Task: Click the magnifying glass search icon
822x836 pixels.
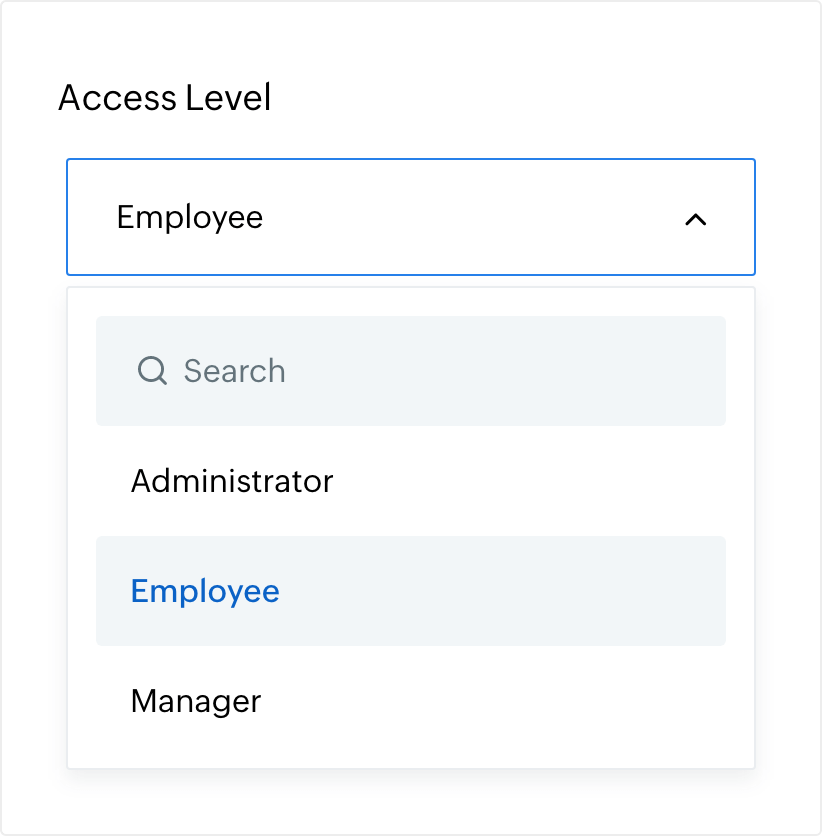Action: point(152,371)
